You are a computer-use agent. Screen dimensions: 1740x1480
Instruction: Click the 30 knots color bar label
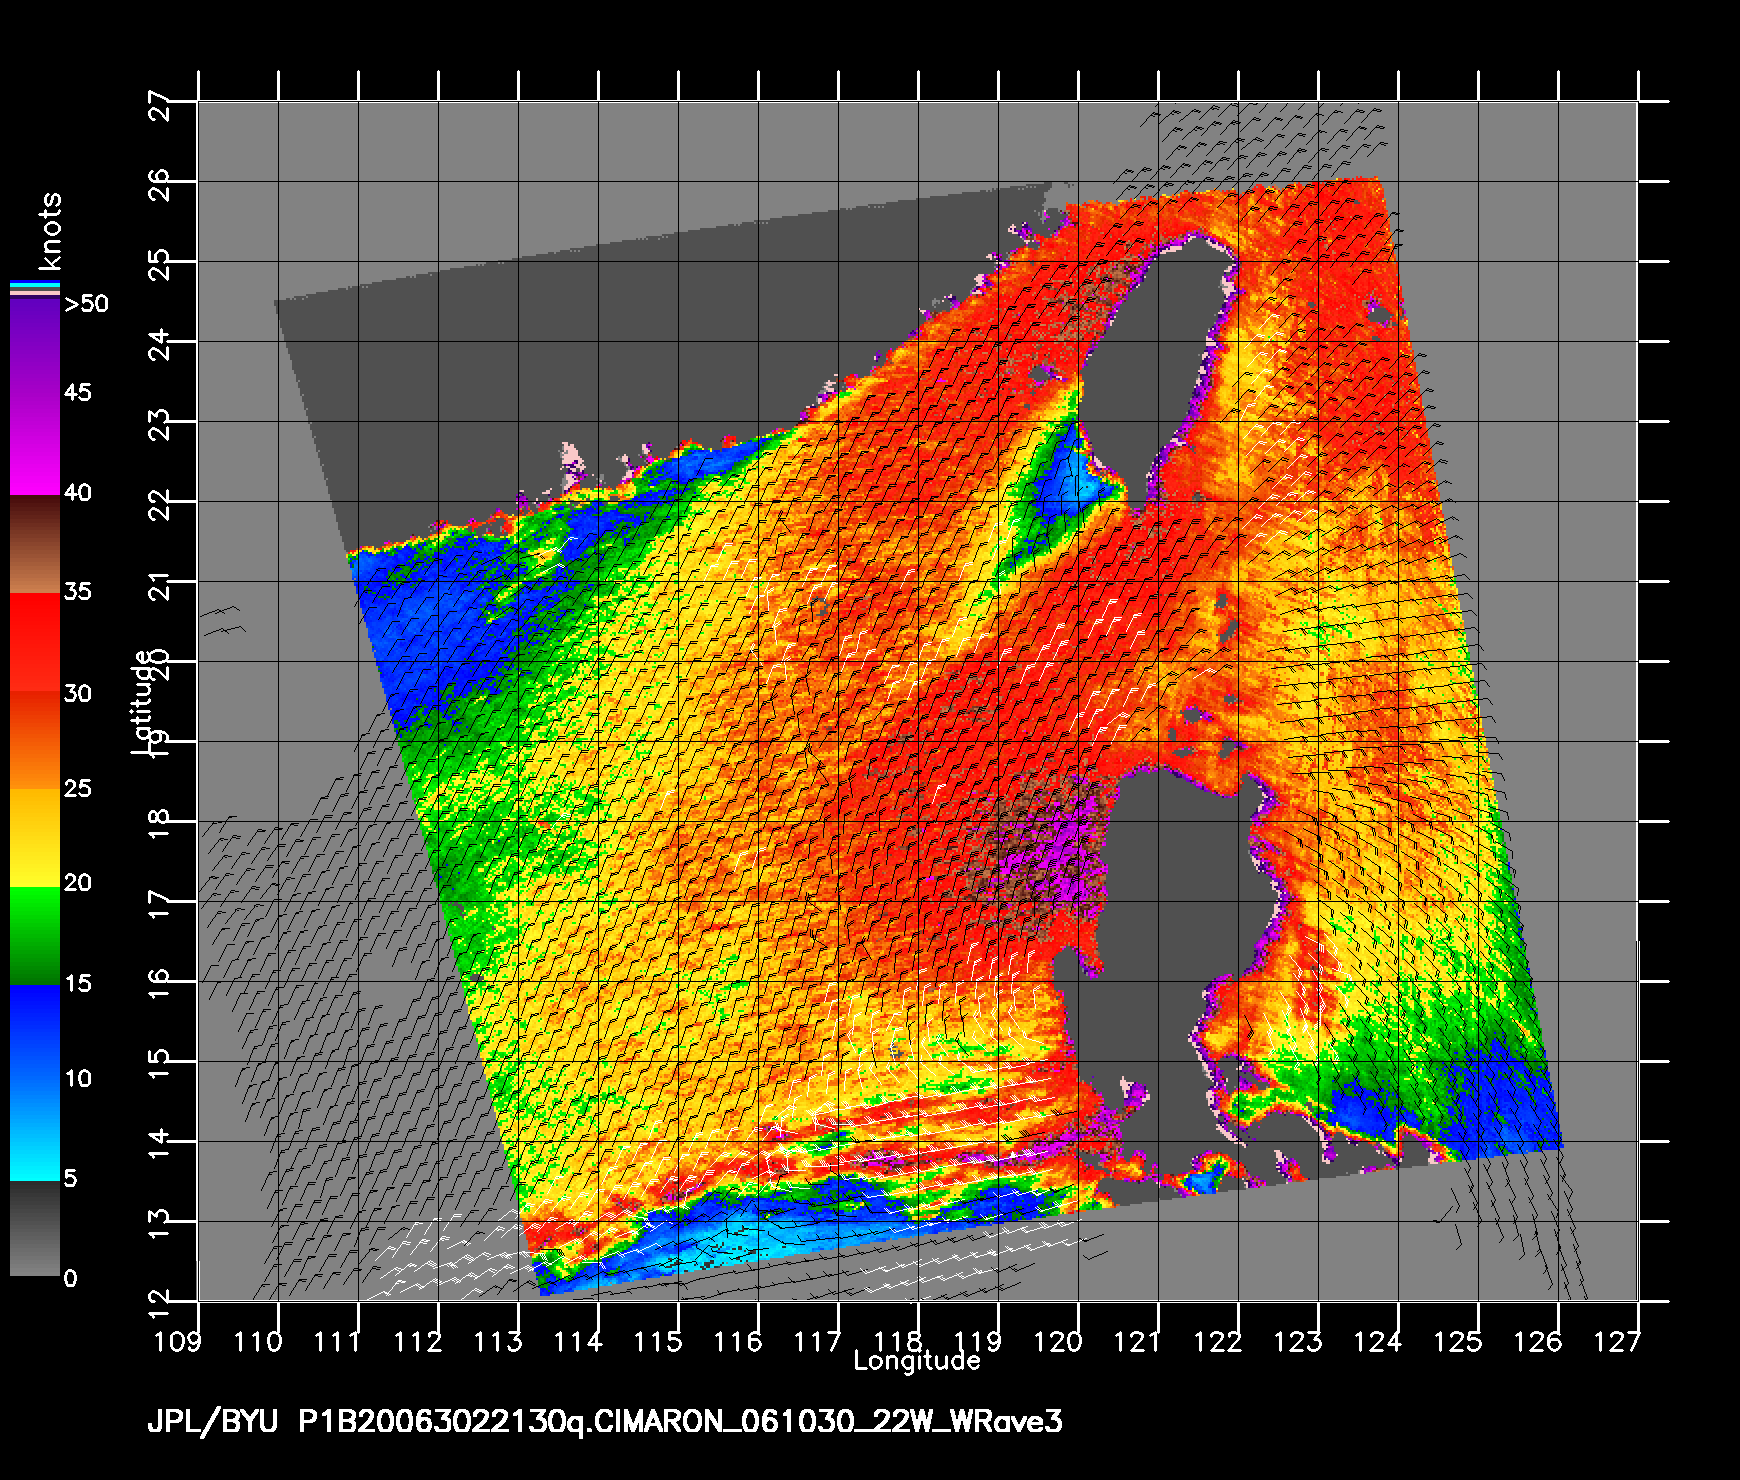[x=78, y=693]
